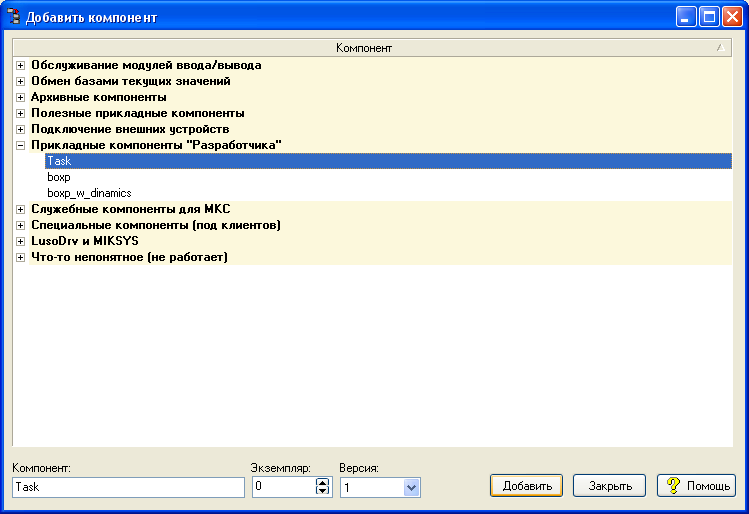Select 'Обслуживание модулей ввода/вывода' category label
Image resolution: width=749 pixels, height=514 pixels.
146,65
